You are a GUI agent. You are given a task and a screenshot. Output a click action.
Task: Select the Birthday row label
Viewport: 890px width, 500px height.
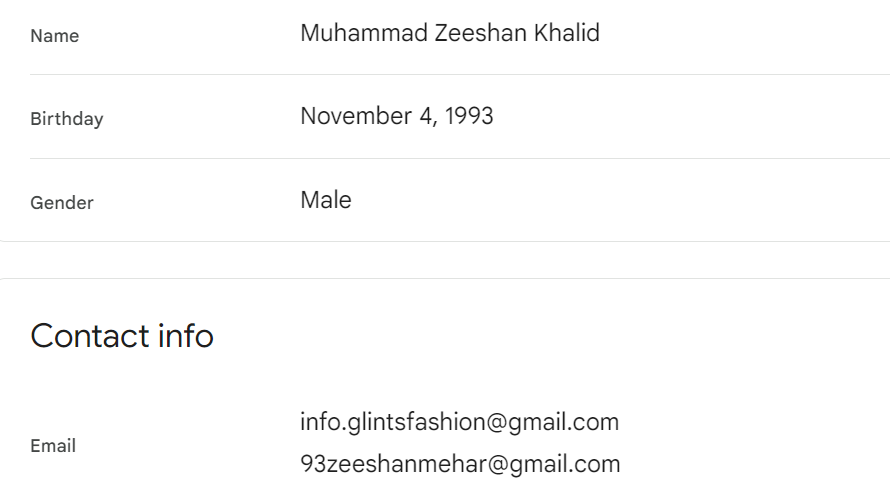click(x=66, y=119)
